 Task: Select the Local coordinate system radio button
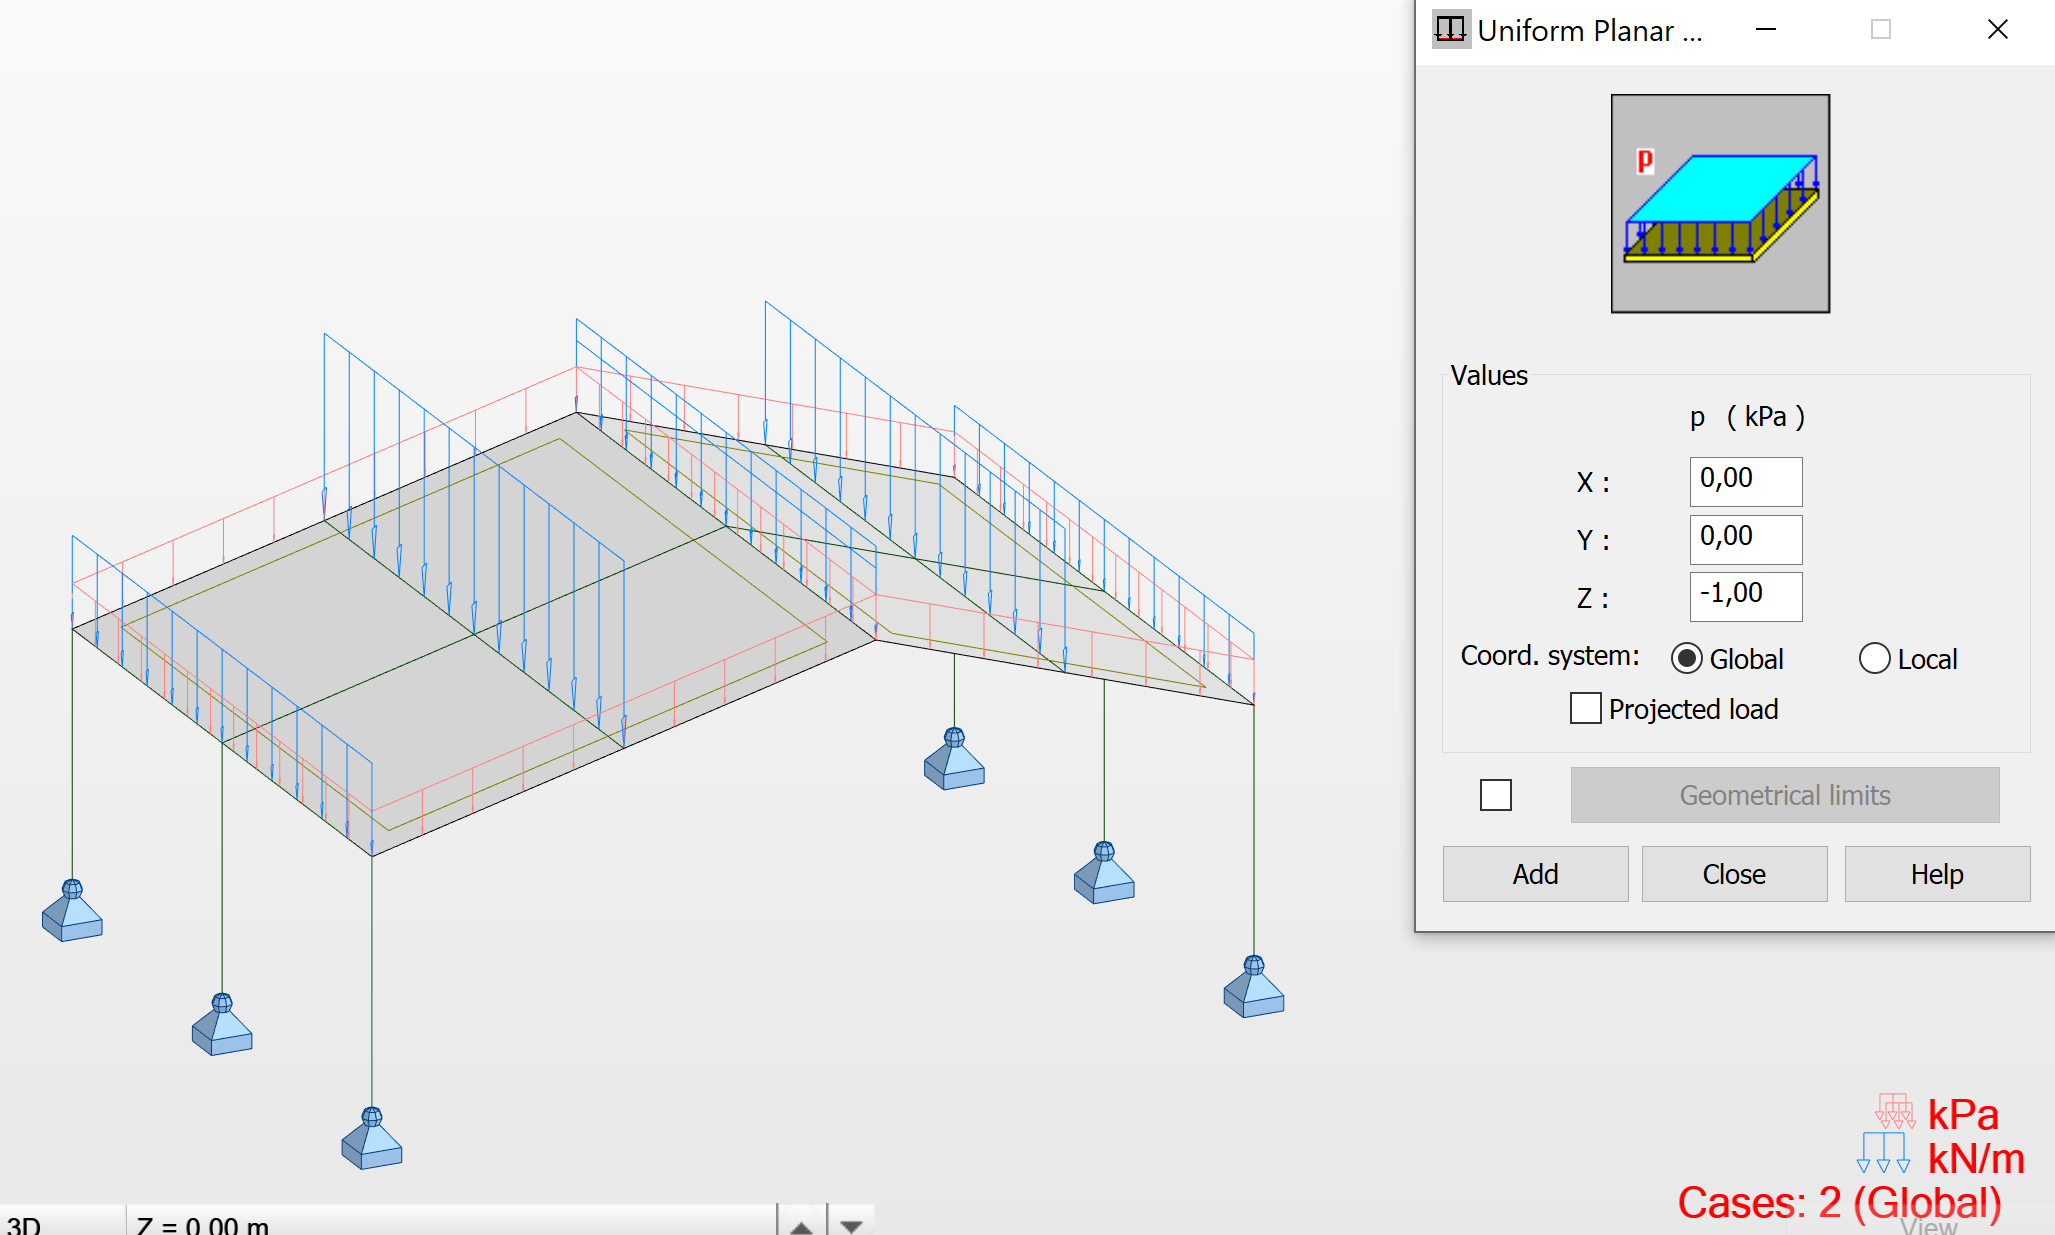[x=1874, y=658]
